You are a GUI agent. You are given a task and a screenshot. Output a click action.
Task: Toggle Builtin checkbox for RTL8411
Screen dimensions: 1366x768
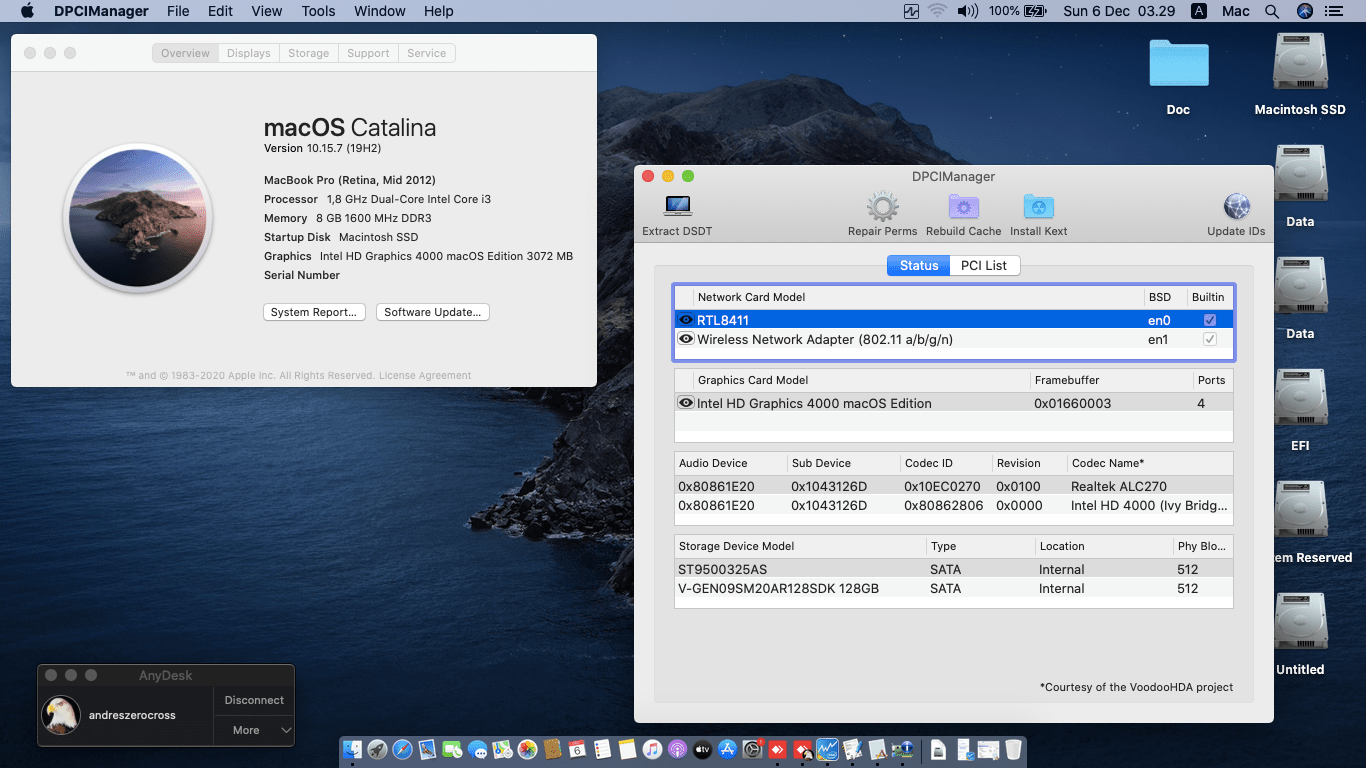point(1210,320)
